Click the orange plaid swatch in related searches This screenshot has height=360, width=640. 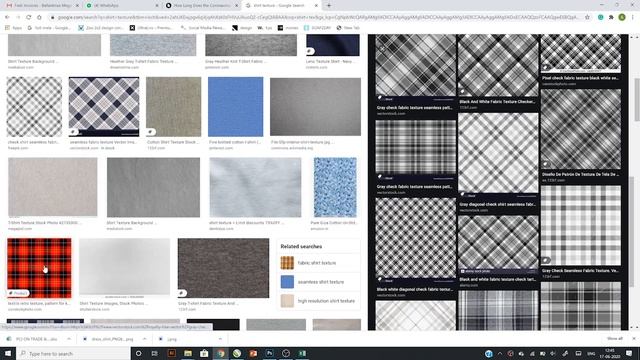[287, 263]
